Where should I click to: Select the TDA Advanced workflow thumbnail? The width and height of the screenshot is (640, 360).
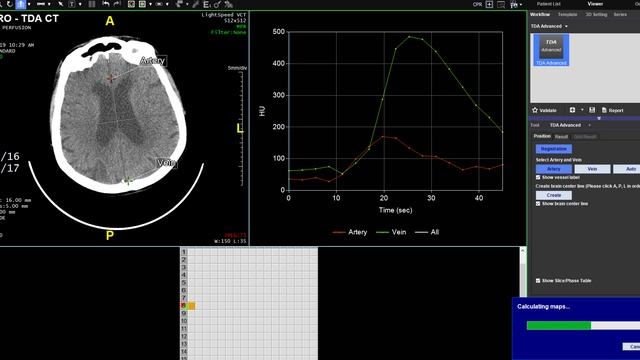551,50
